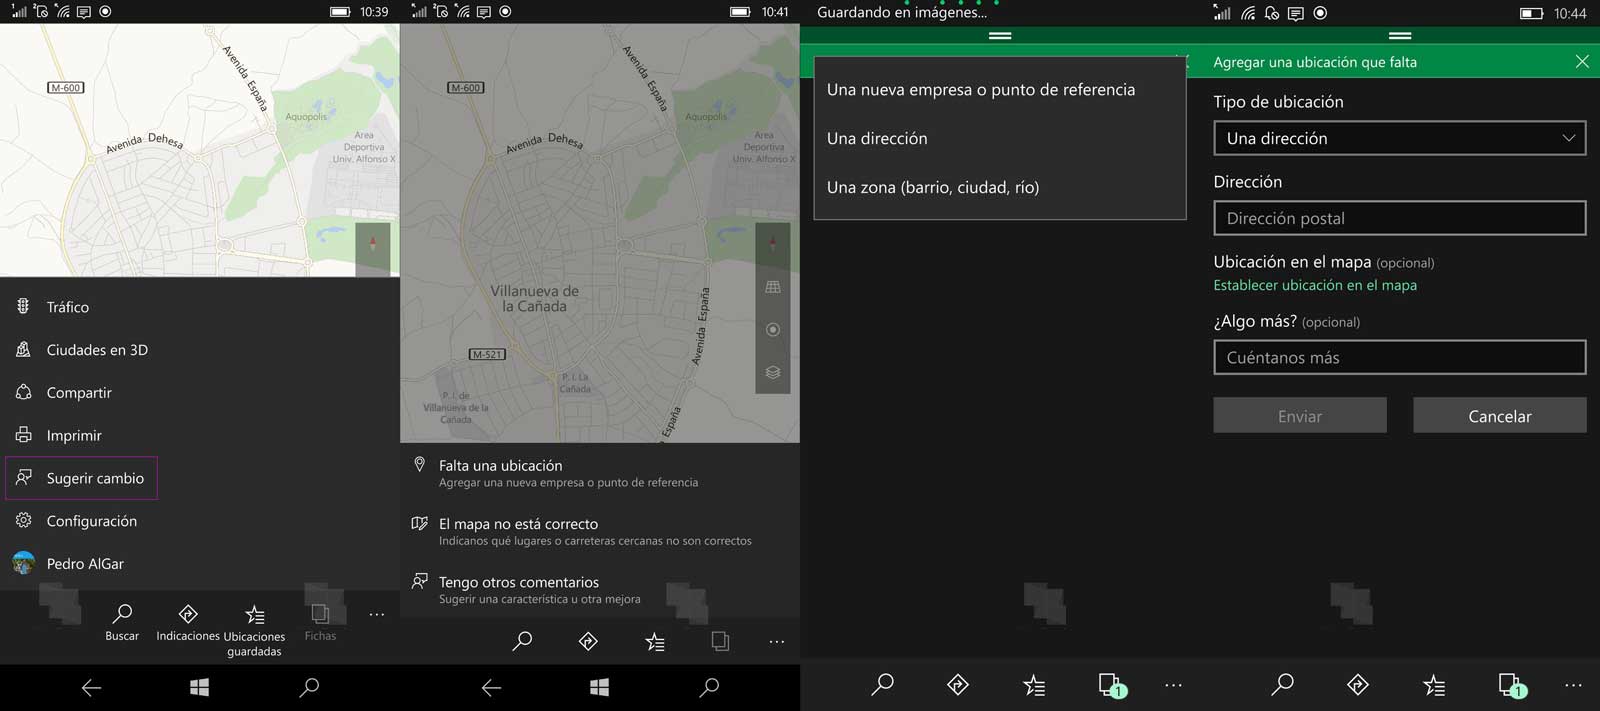Close the Agregar una ubicación que falta form
Image resolution: width=1600 pixels, height=711 pixels.
1582,62
